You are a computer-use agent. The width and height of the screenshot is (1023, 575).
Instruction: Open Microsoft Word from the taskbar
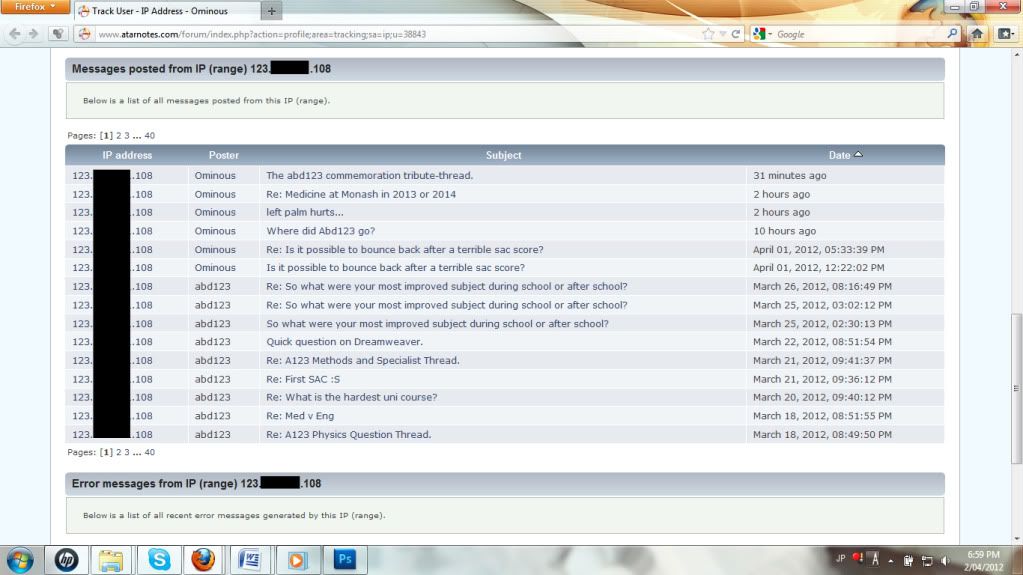(x=250, y=559)
